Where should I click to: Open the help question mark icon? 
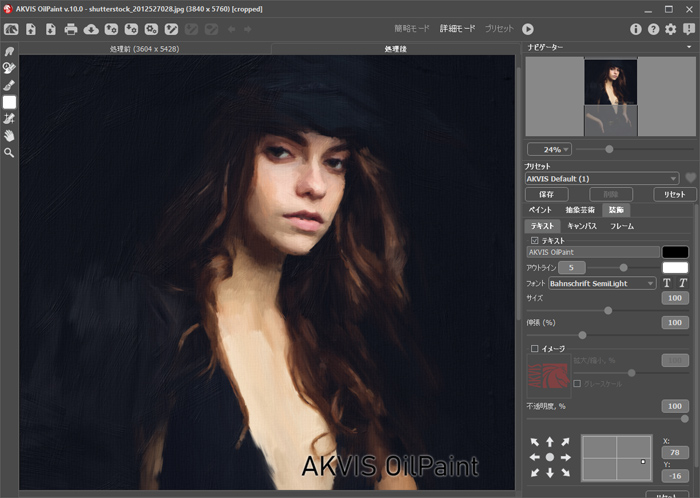pos(653,29)
